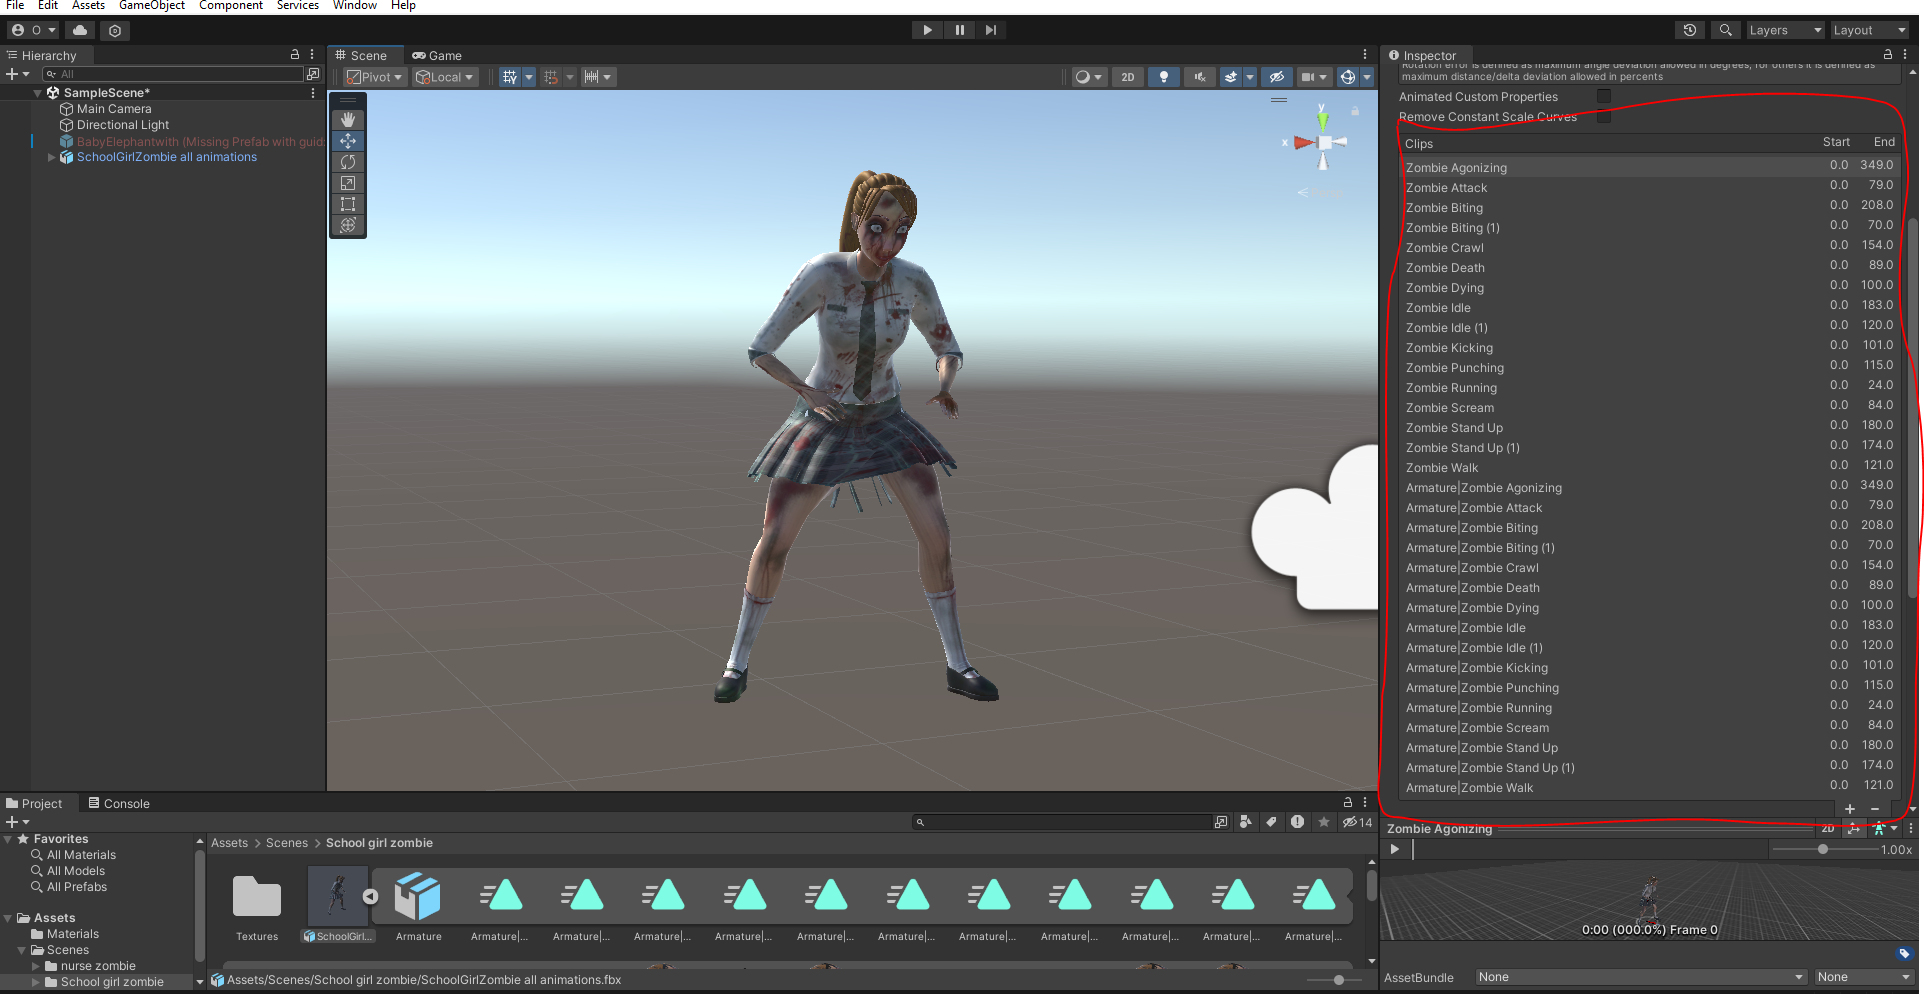Toggle scene audio
Screen dimensions: 1924x994
(x=1199, y=77)
